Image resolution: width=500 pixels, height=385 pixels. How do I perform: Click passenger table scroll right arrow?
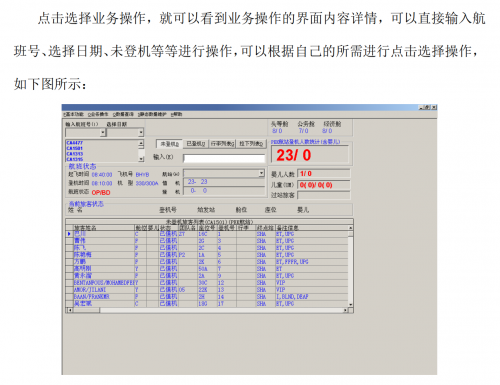[346, 310]
